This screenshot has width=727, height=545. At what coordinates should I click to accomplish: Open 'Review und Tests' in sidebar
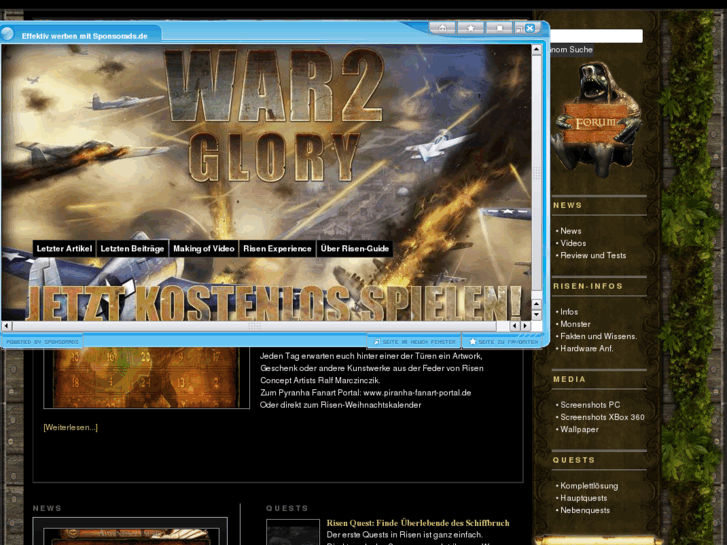click(x=593, y=256)
